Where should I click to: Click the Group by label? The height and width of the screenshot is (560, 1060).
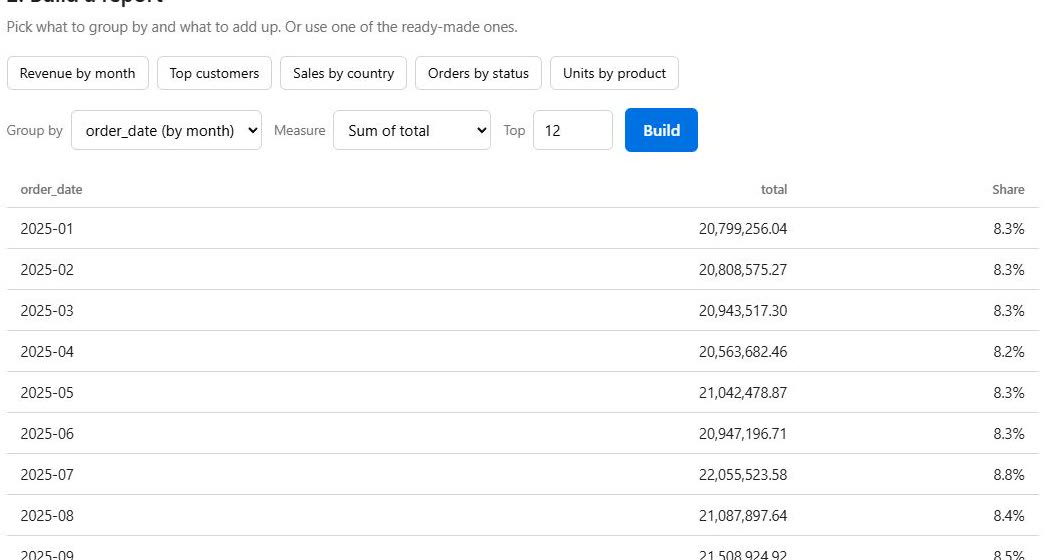34,130
